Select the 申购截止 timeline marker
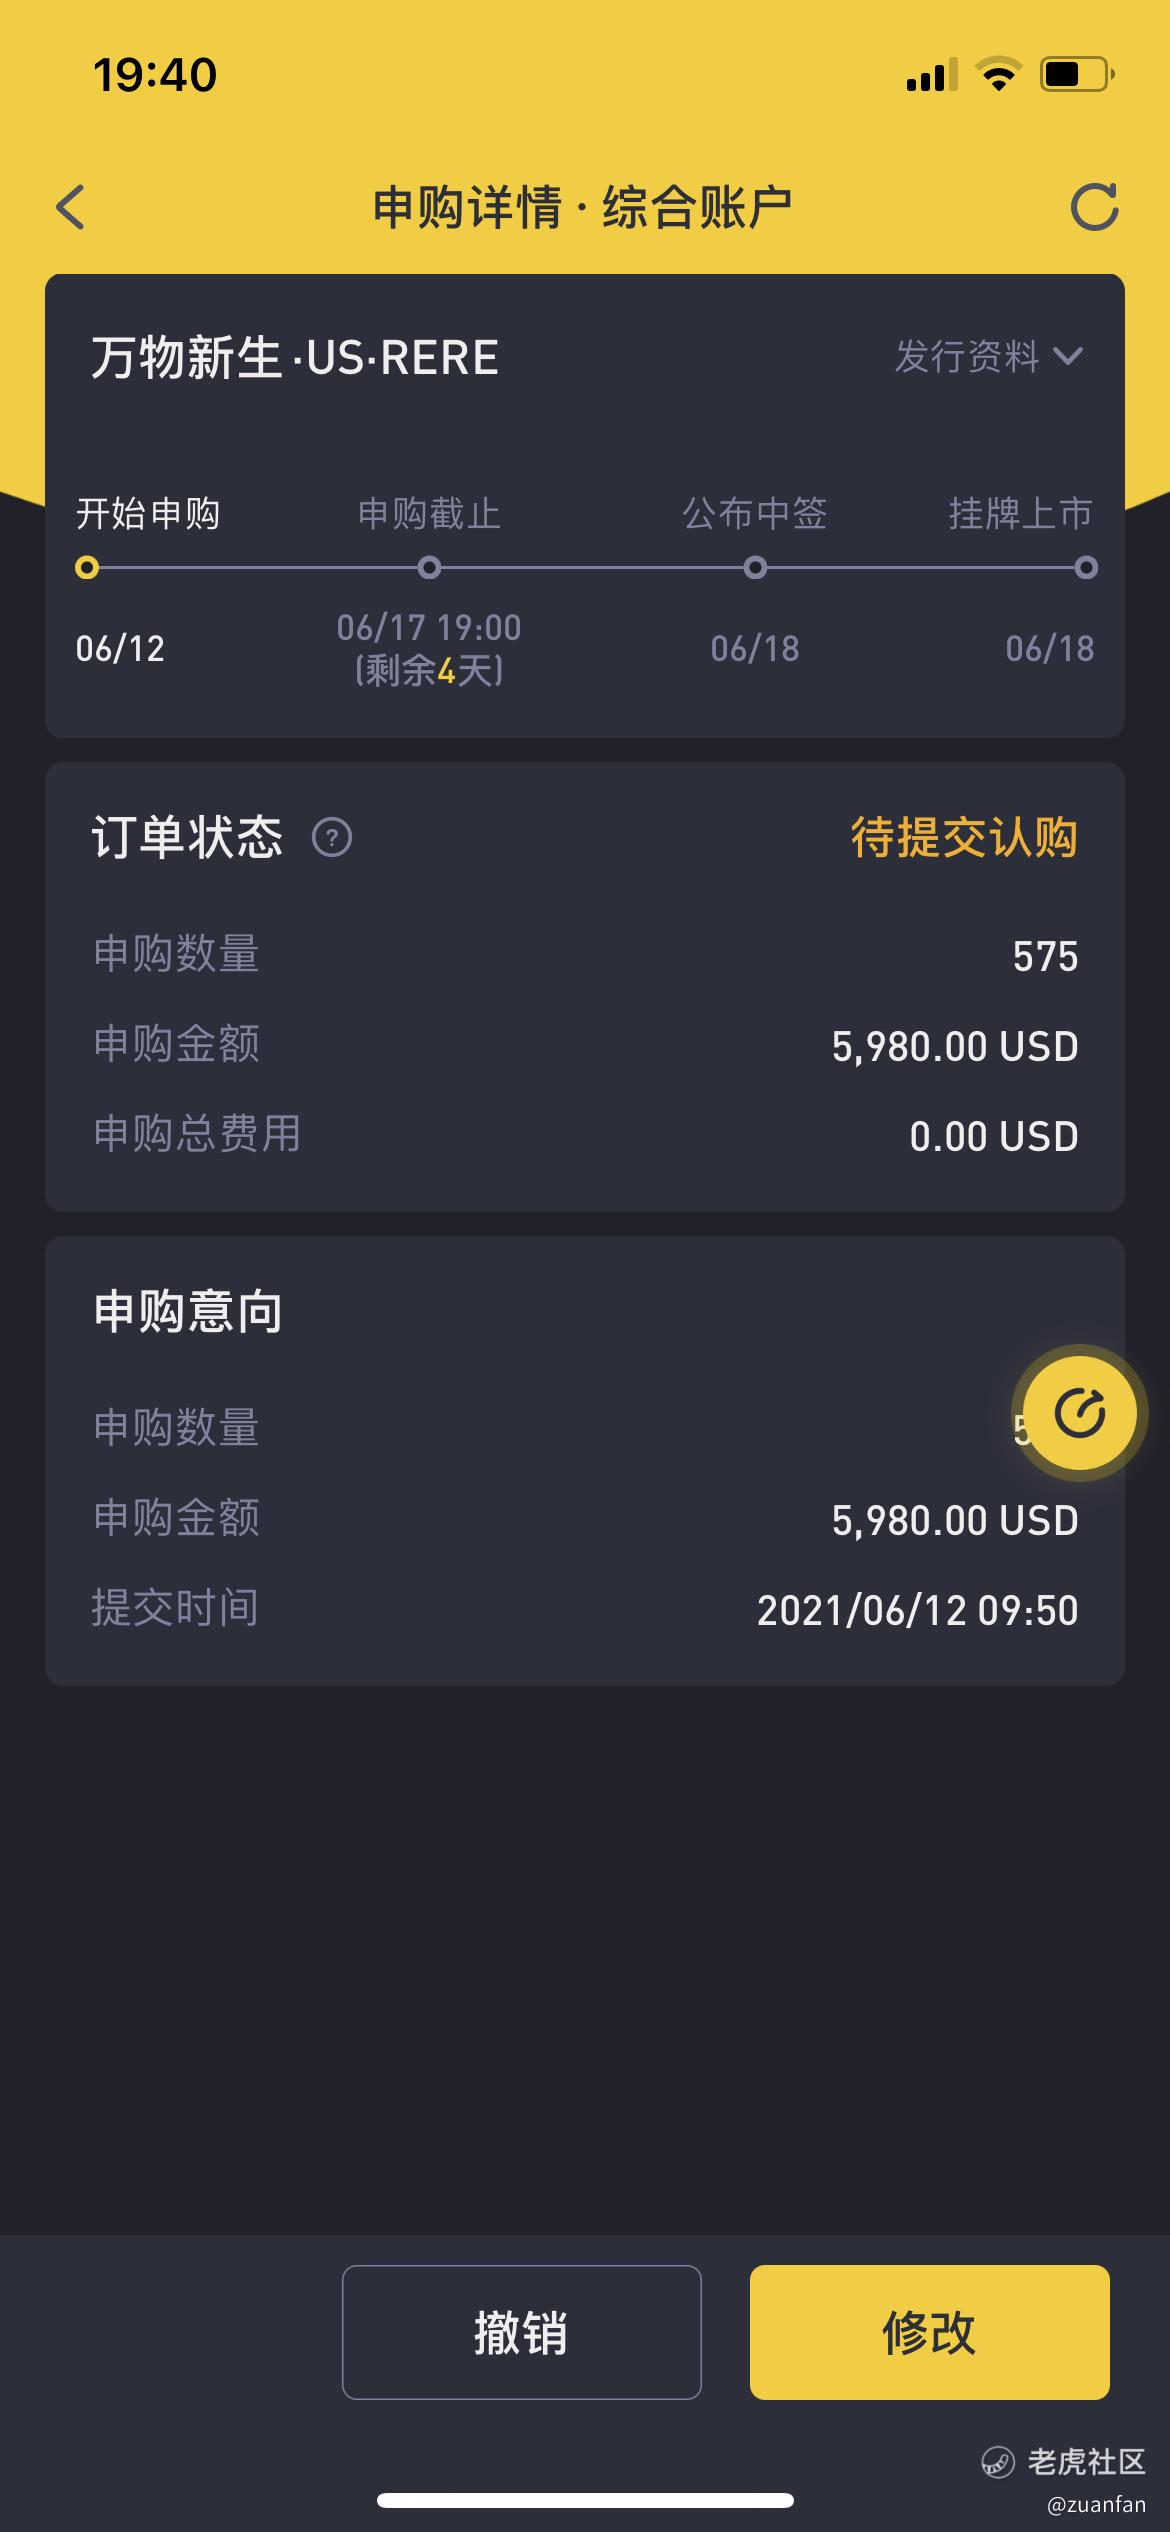1170x2532 pixels. 429,568
